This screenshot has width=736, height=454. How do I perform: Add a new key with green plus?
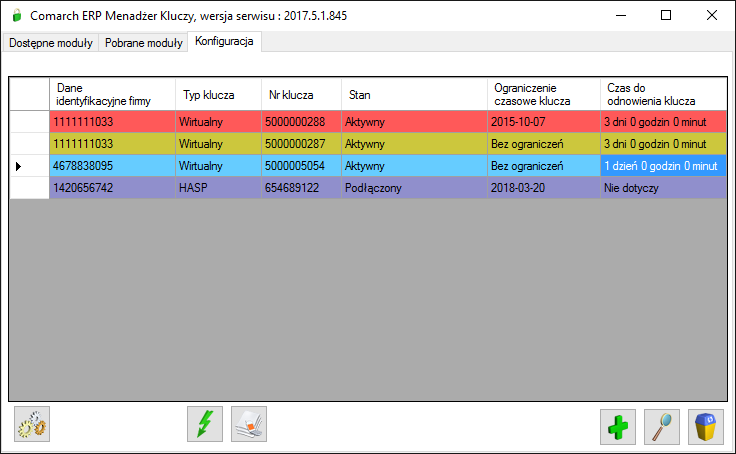click(x=618, y=427)
